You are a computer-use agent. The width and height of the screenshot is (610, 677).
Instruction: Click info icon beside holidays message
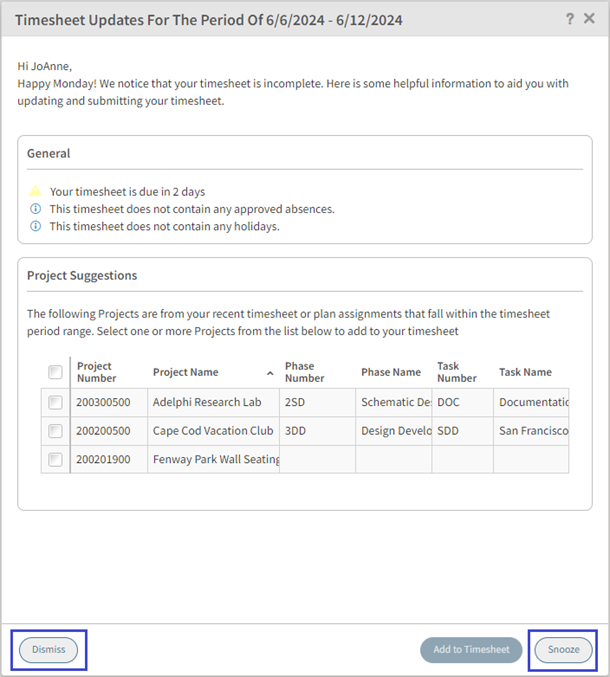click(x=35, y=226)
